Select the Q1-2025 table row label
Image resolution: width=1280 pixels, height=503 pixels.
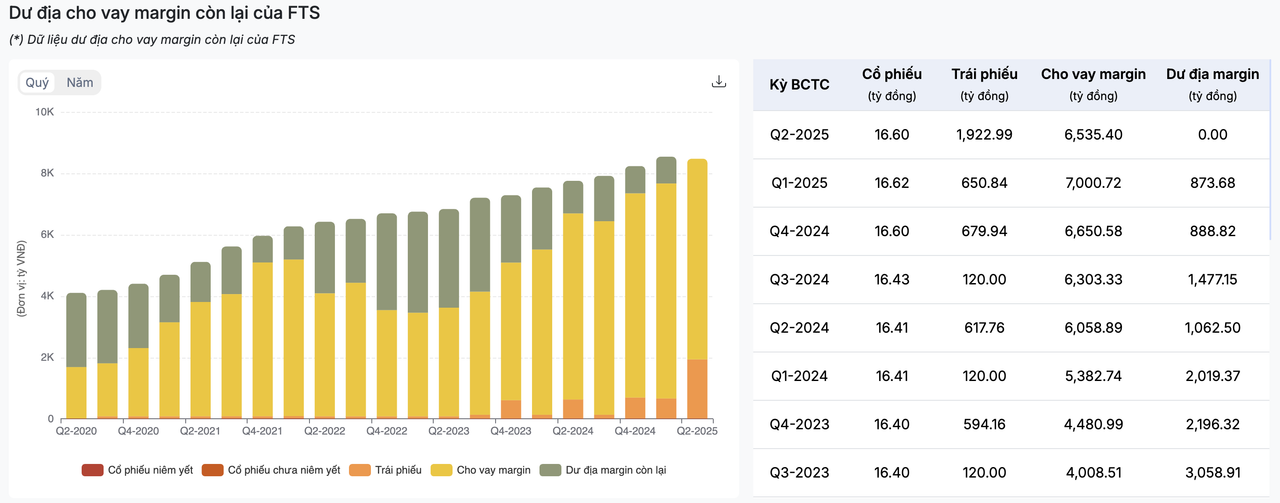tap(799, 183)
